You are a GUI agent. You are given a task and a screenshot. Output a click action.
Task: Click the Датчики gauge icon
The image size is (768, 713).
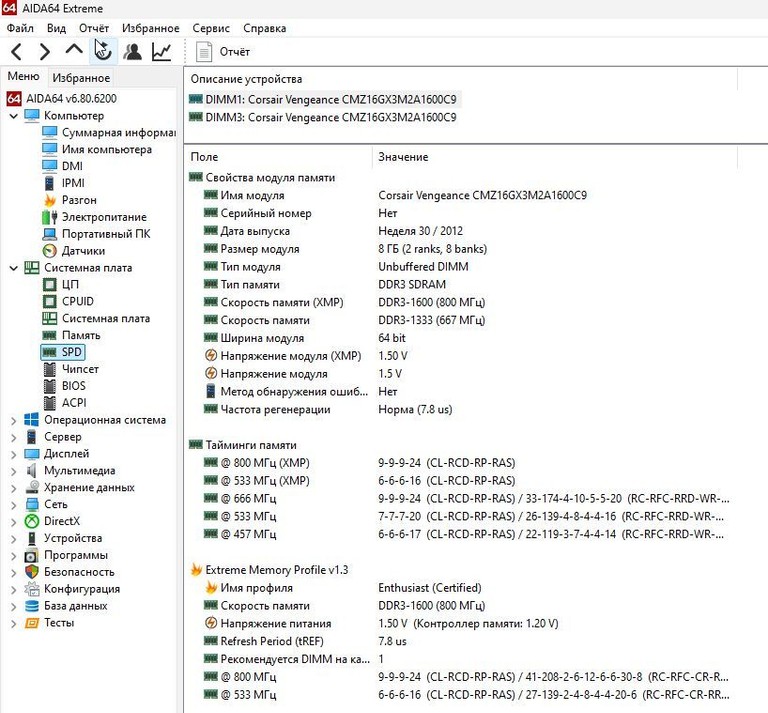[49, 251]
